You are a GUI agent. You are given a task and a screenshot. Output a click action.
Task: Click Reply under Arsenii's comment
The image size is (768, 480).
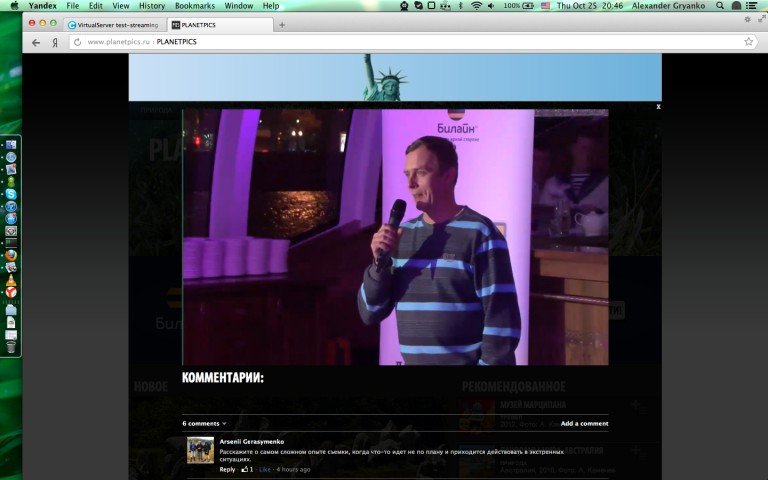(x=227, y=469)
